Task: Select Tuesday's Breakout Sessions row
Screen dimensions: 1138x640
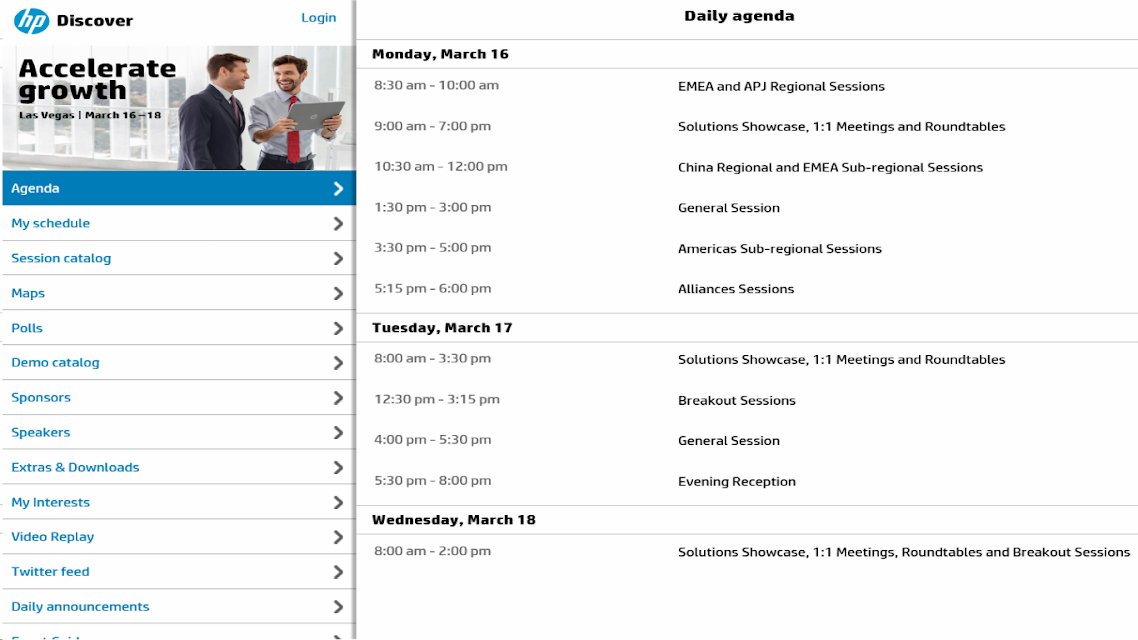Action: coord(748,400)
